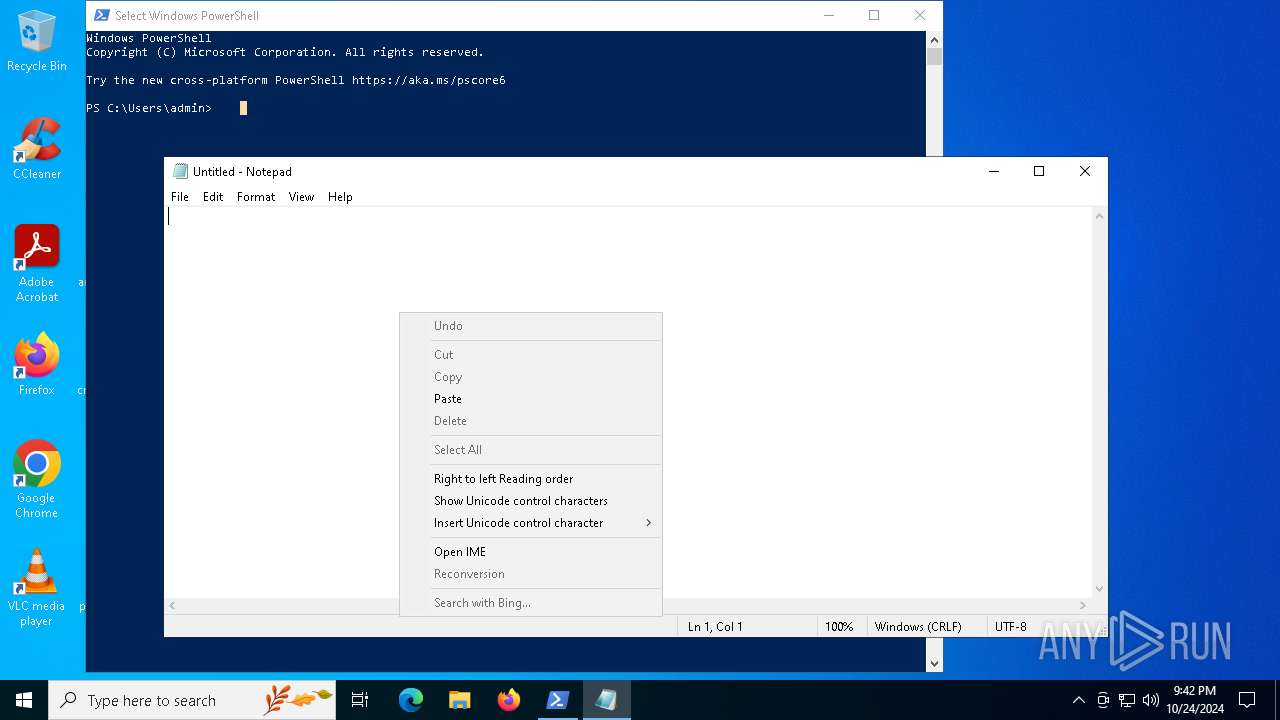Click the UTF-8 encoding status entry
Screen dimensions: 1280x720
pyautogui.click(x=1010, y=627)
